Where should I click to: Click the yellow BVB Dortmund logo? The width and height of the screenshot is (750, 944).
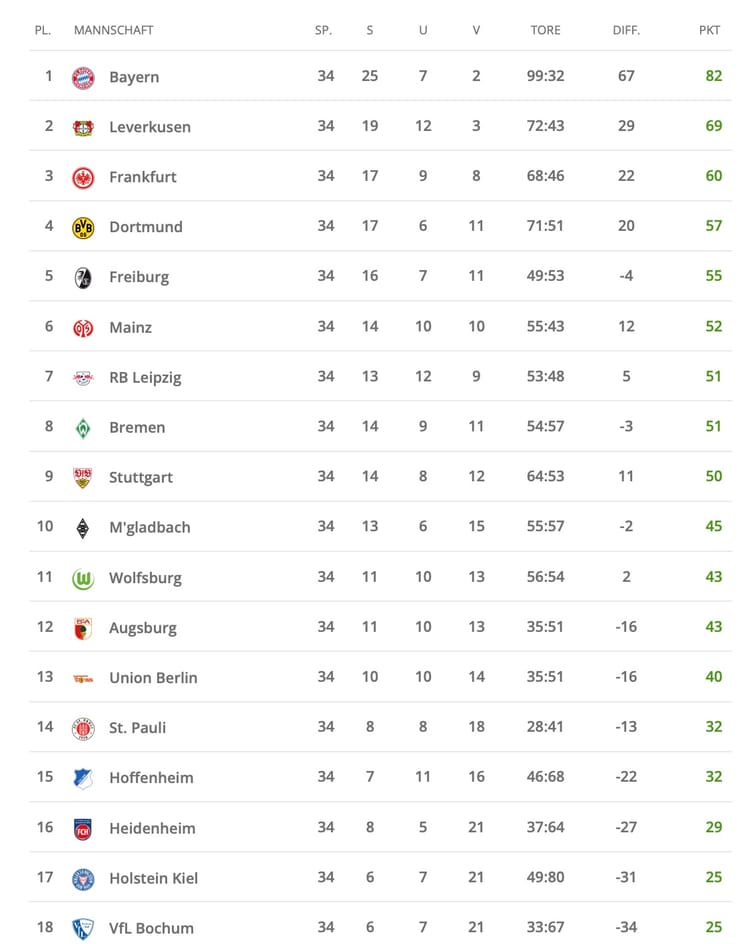(83, 228)
